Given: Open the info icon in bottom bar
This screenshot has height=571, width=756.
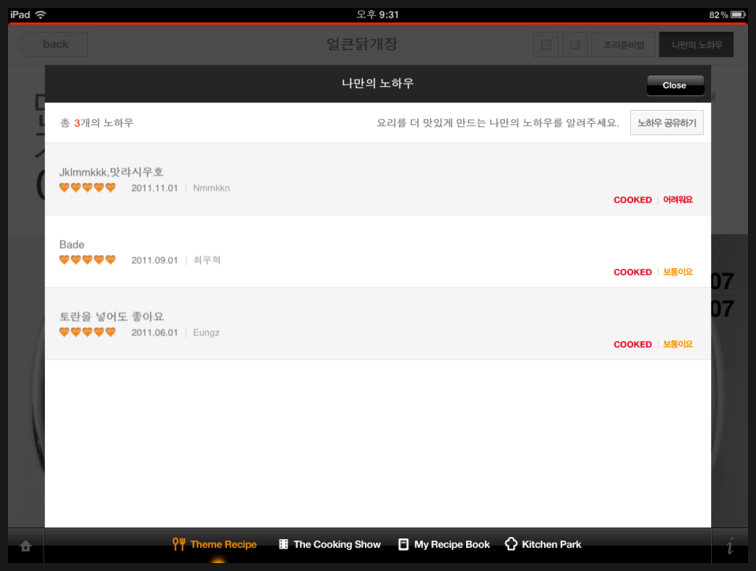Looking at the screenshot, I should (730, 545).
